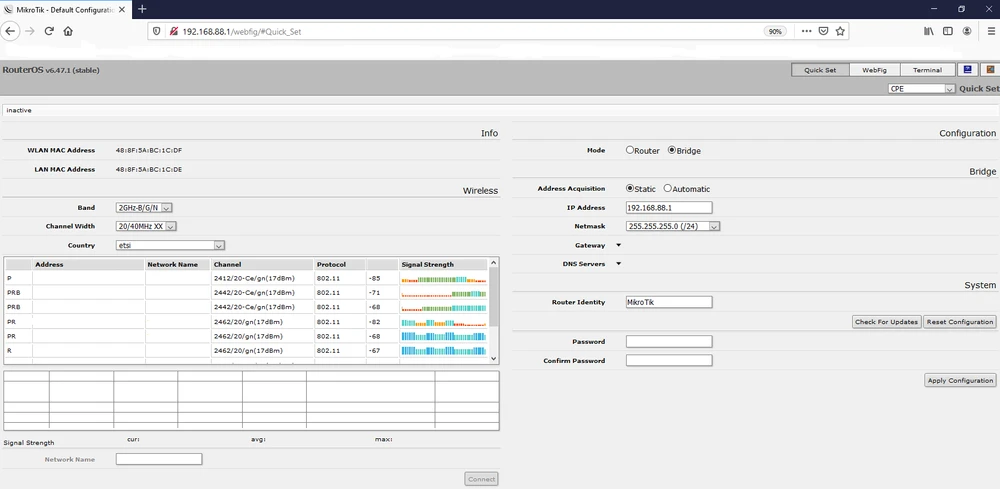Click the browser back arrow
The image size is (1000, 489).
coord(10,31)
